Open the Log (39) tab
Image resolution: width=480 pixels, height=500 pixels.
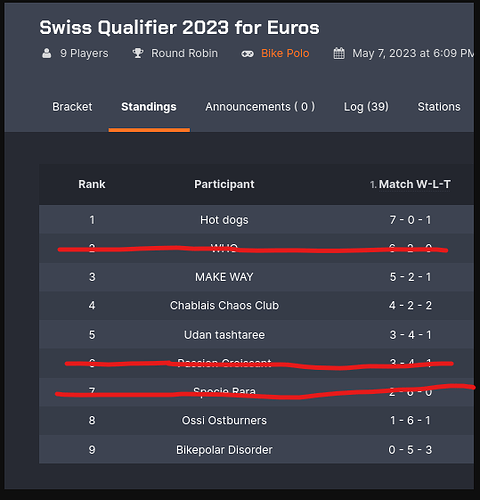pyautogui.click(x=366, y=107)
